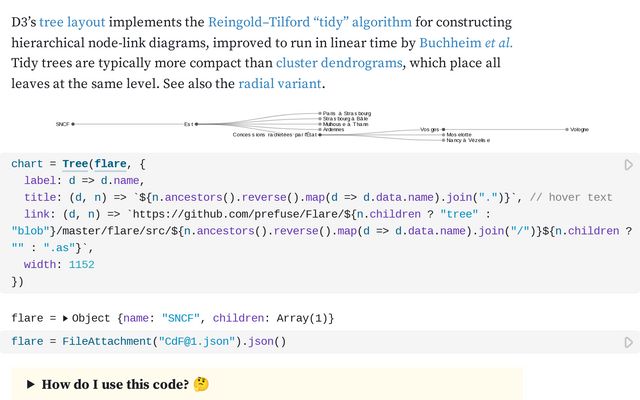Click the flare variable reference in chart code
Viewport: 640px width, 400px height.
(x=110, y=164)
